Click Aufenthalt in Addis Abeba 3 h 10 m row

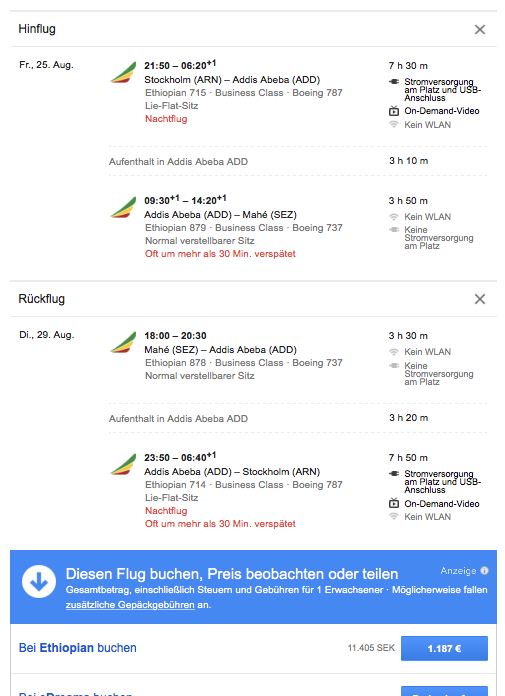pos(298,161)
